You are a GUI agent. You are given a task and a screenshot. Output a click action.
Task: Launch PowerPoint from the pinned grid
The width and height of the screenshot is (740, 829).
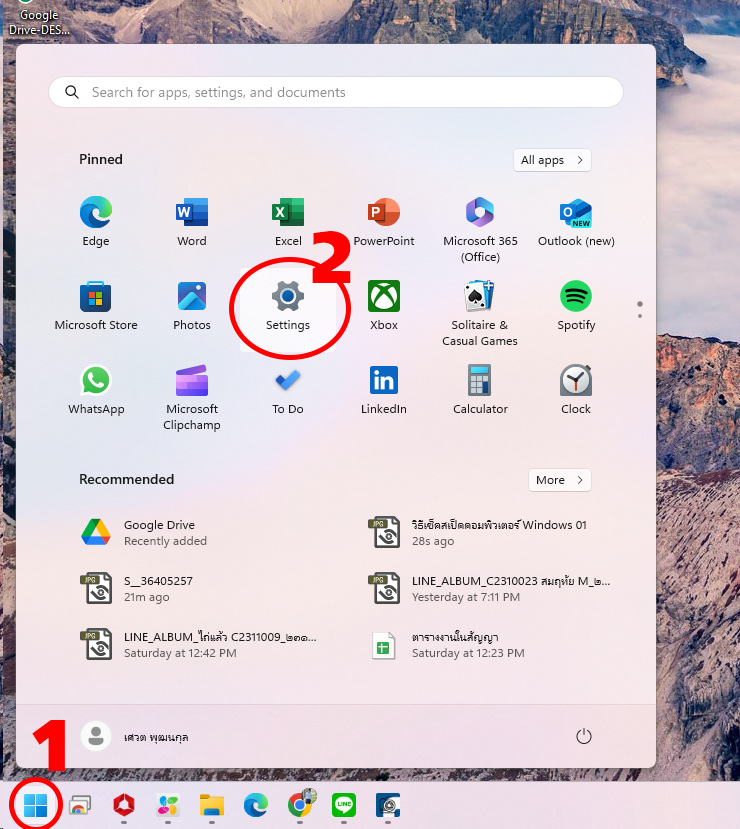click(384, 221)
